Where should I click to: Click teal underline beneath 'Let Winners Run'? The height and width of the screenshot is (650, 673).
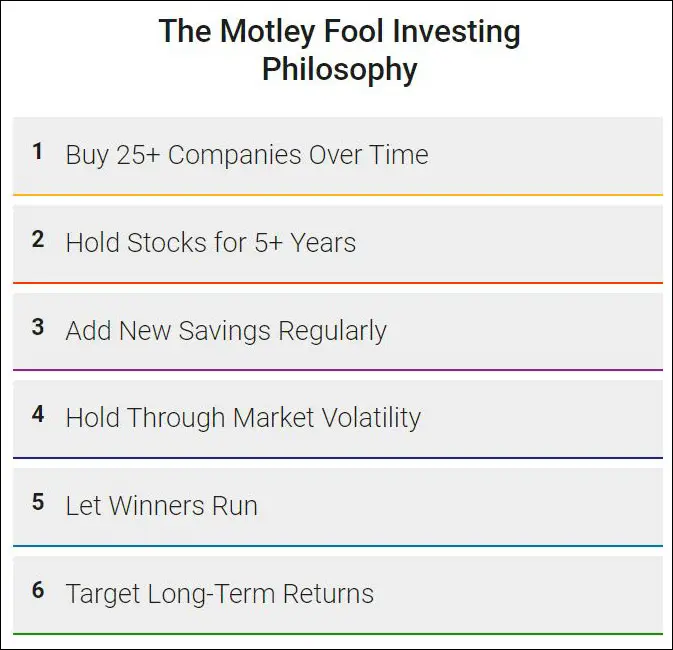[337, 546]
